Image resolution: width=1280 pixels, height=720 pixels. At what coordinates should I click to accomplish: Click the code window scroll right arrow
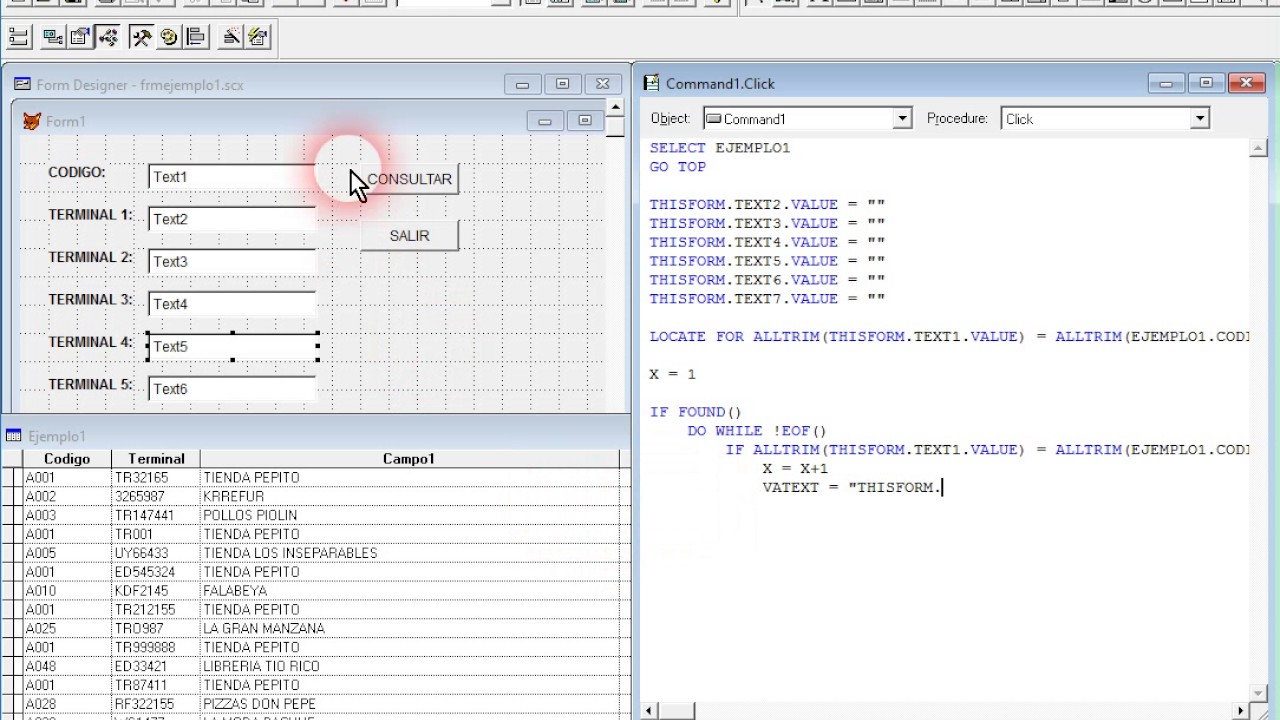[1241, 711]
